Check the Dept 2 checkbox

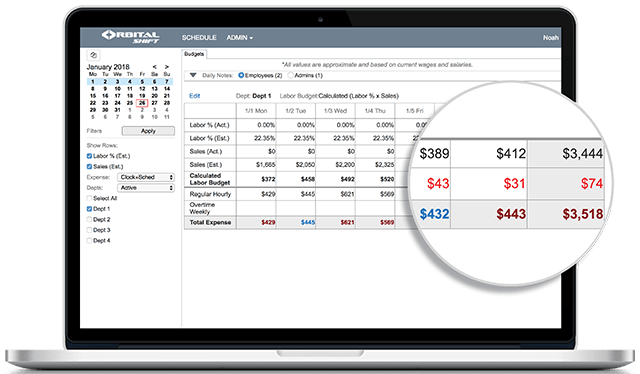pos(89,220)
